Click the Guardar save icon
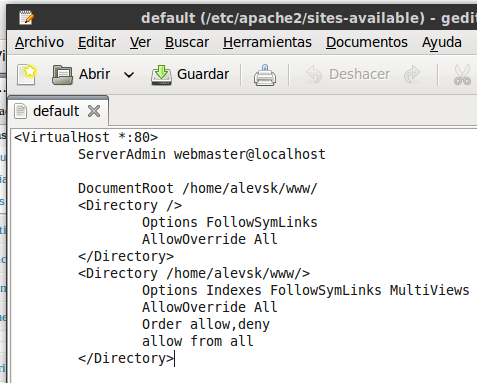Viewport: 477px width, 383px height. (x=161, y=75)
